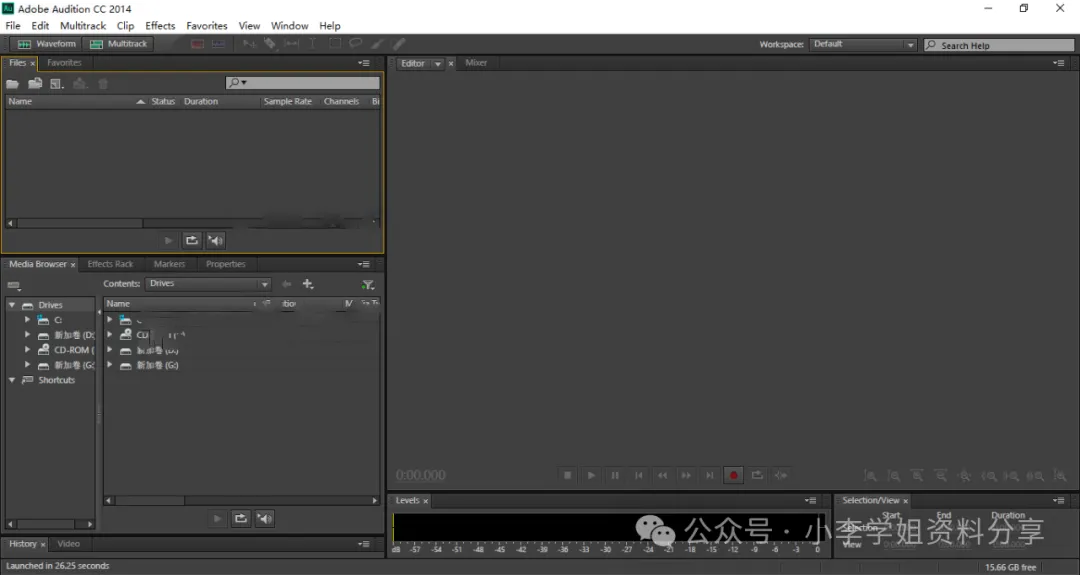Open the Levels panel options menu
Viewport: 1080px width, 575px height.
tap(811, 501)
